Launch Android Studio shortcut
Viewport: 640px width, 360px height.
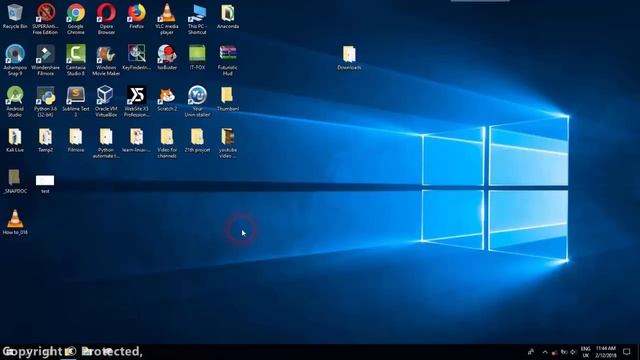(x=15, y=102)
